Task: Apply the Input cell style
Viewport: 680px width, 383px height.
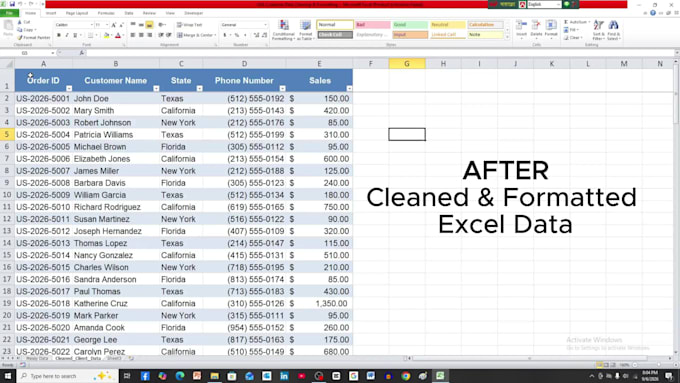Action: tap(410, 34)
